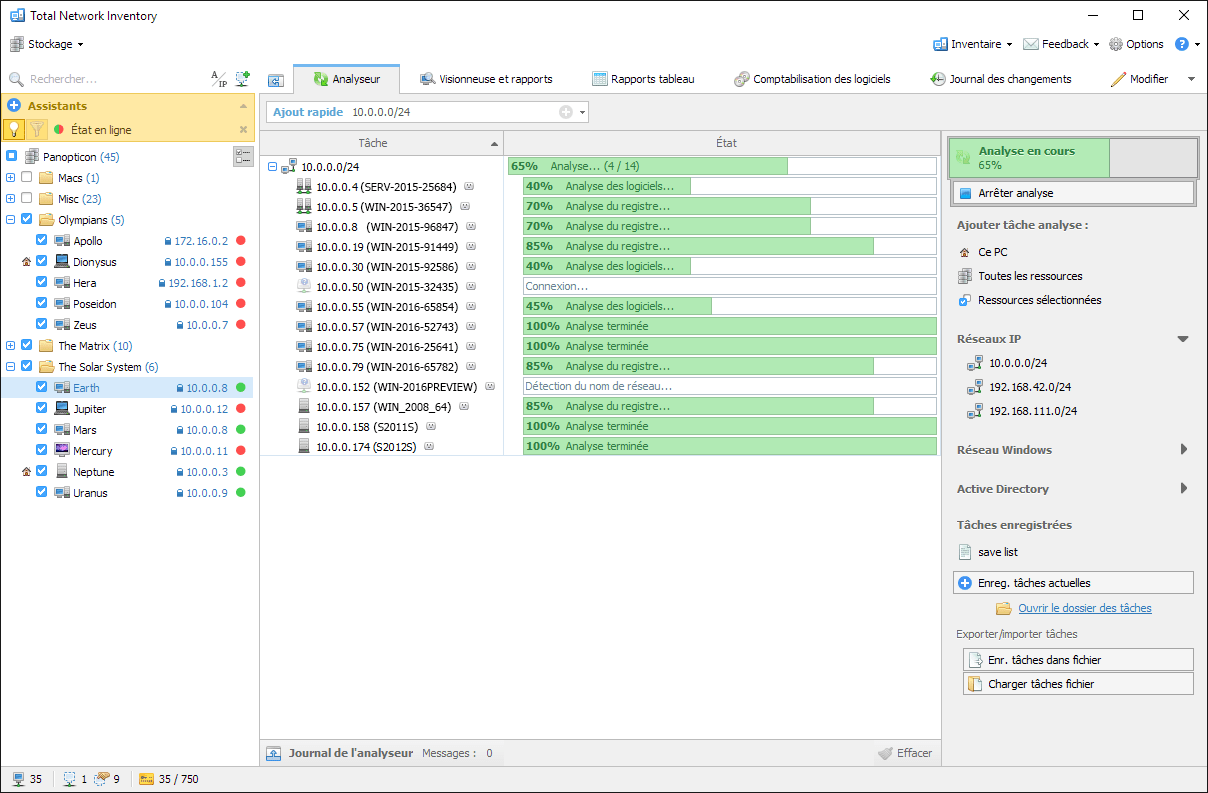Uncheck the Apollo checkbox
Screen dimensions: 1208x793
pos(42,241)
